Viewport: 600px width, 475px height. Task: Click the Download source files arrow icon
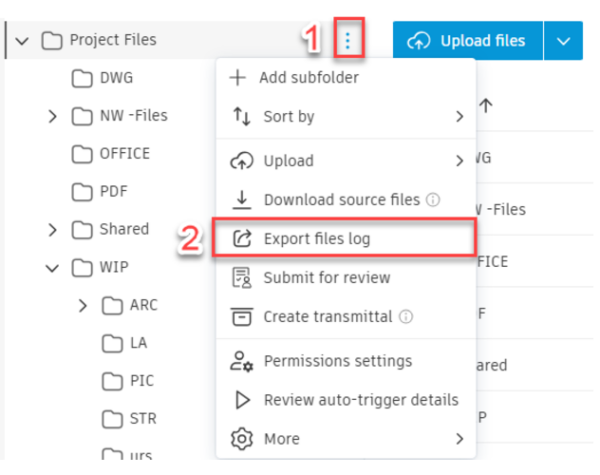point(241,200)
